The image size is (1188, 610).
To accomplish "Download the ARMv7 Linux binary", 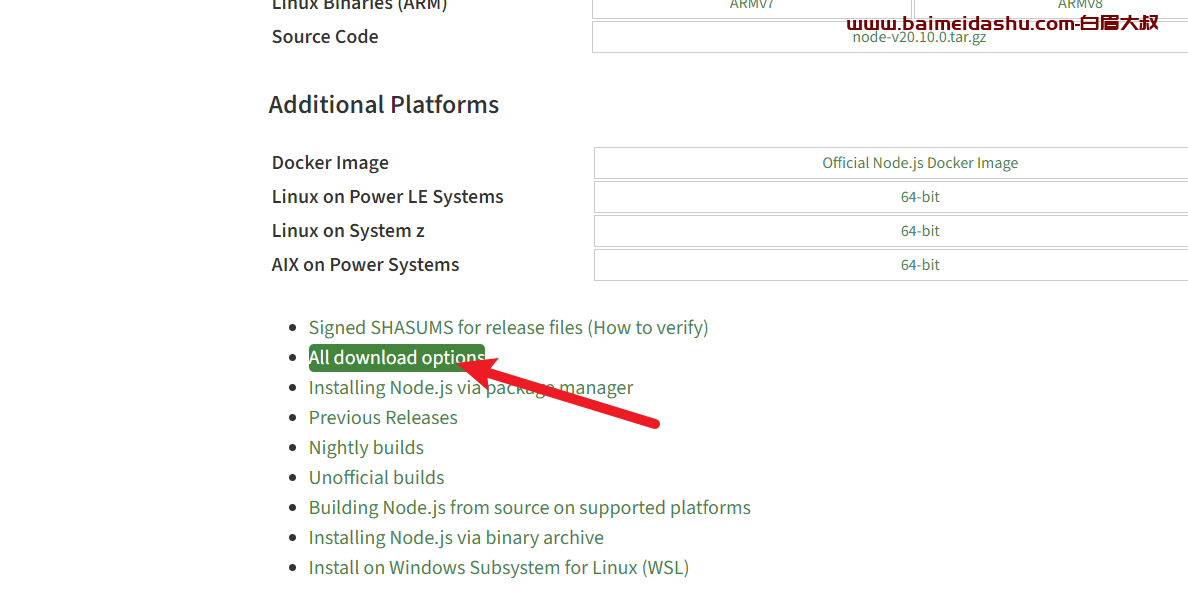I will 751,5.
